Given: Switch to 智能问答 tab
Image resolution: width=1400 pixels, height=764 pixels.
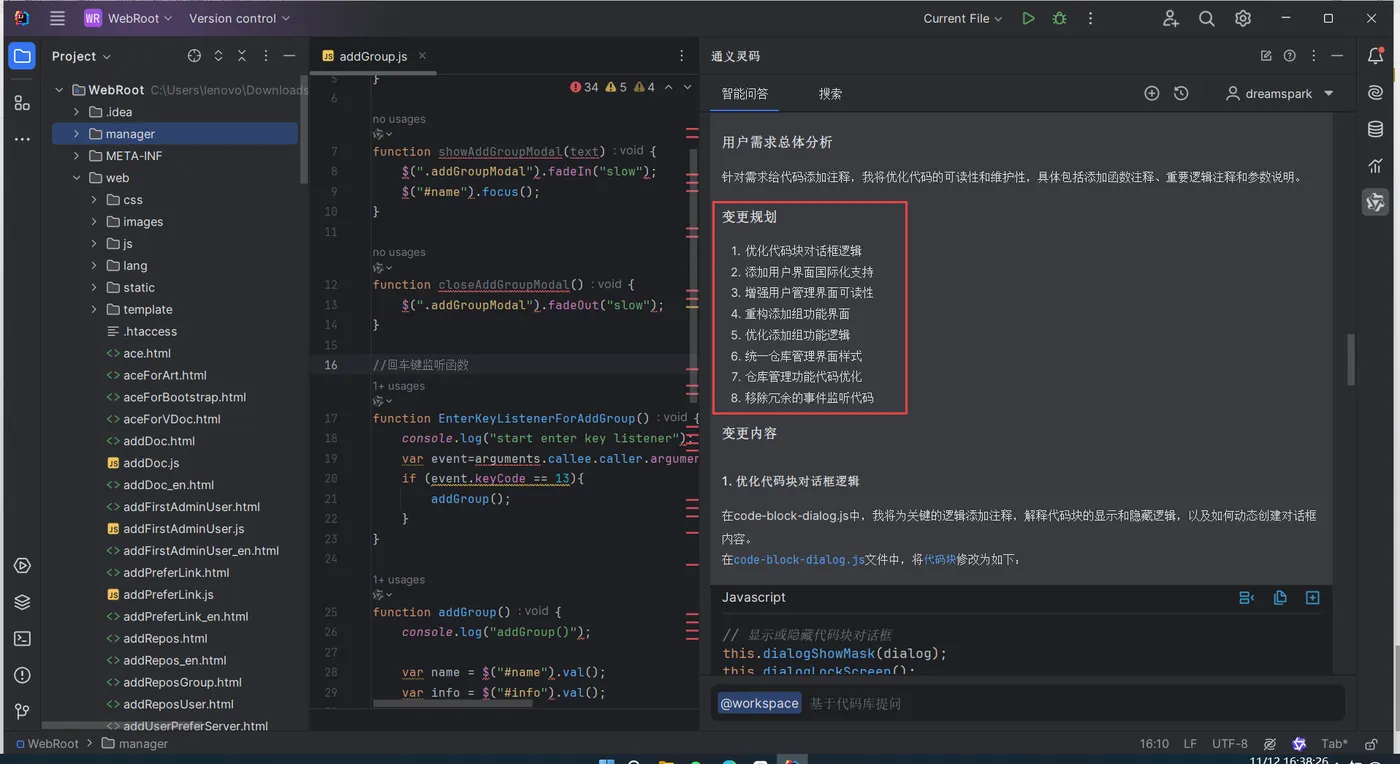Looking at the screenshot, I should click(x=745, y=93).
